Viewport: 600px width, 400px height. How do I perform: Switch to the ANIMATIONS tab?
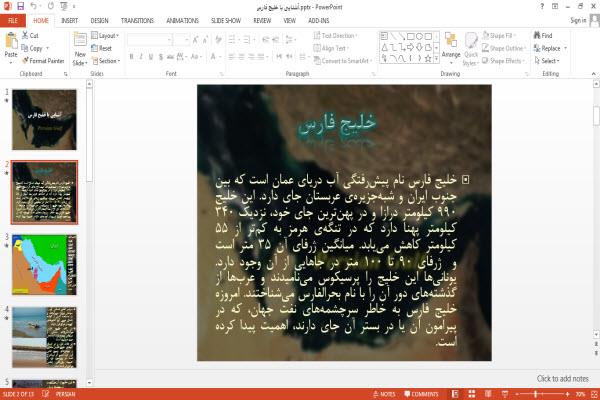point(183,21)
